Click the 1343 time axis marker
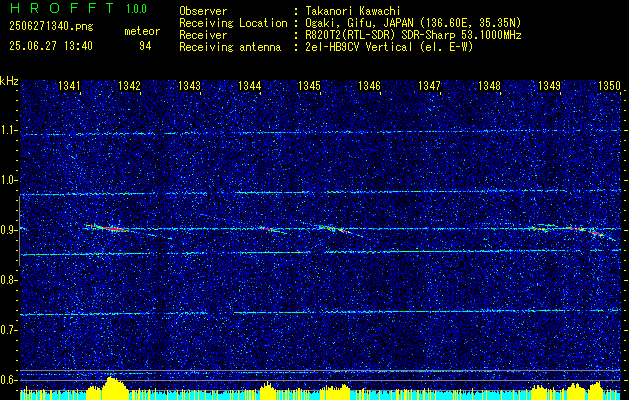The width and height of the screenshot is (629, 400). [x=189, y=85]
